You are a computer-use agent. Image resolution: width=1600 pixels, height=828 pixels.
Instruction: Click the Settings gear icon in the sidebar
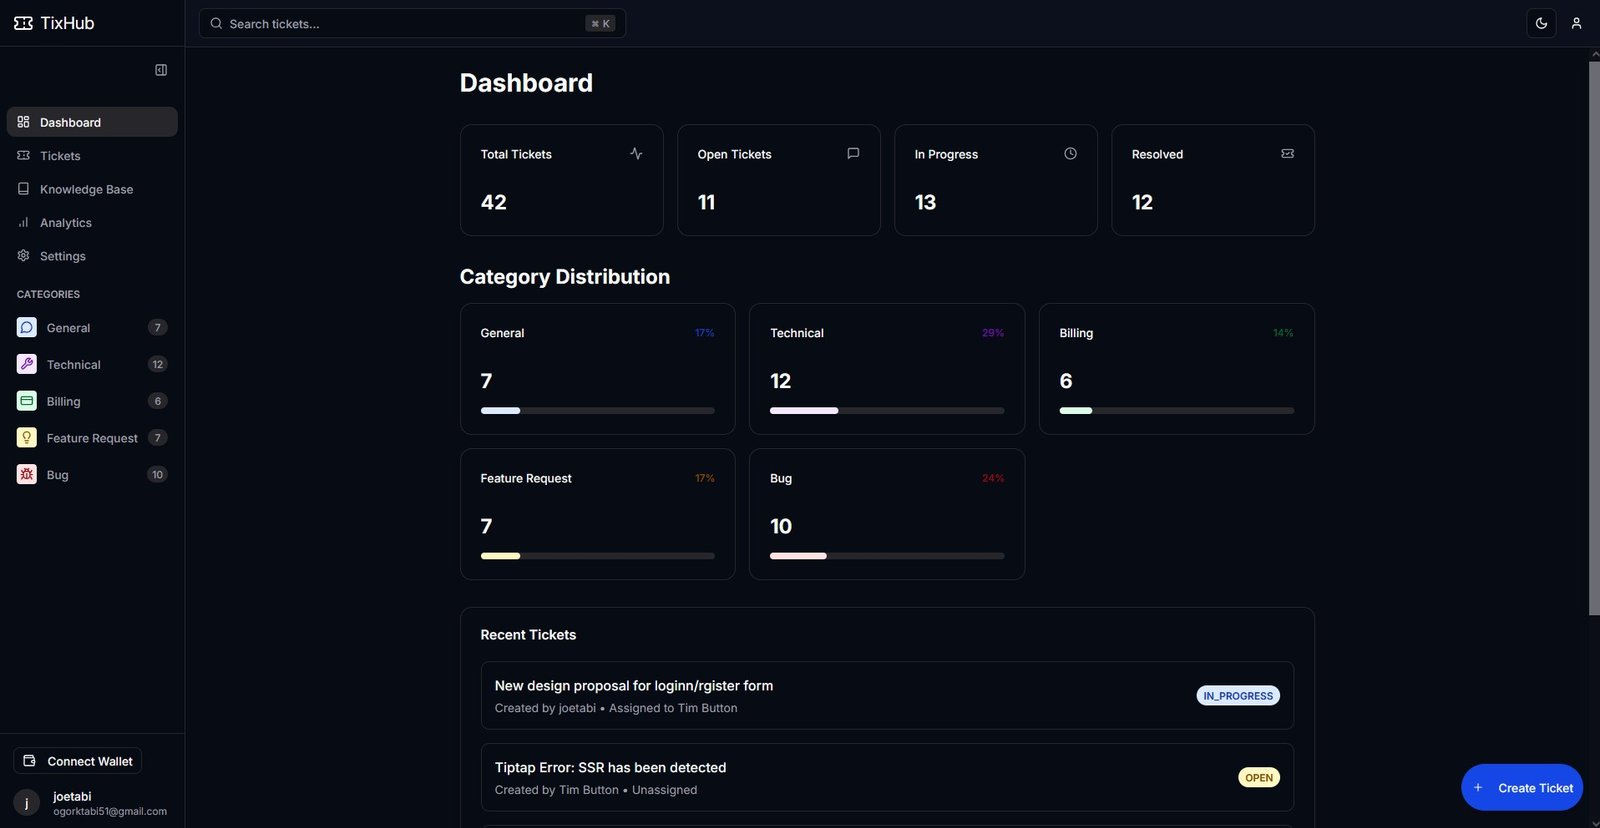pos(23,256)
